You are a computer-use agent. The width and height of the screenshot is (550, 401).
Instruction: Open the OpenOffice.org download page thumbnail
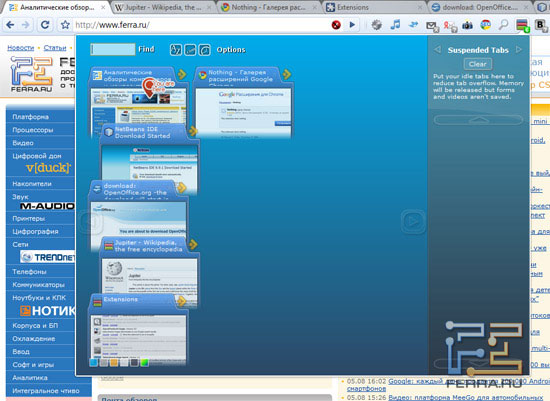click(x=139, y=219)
